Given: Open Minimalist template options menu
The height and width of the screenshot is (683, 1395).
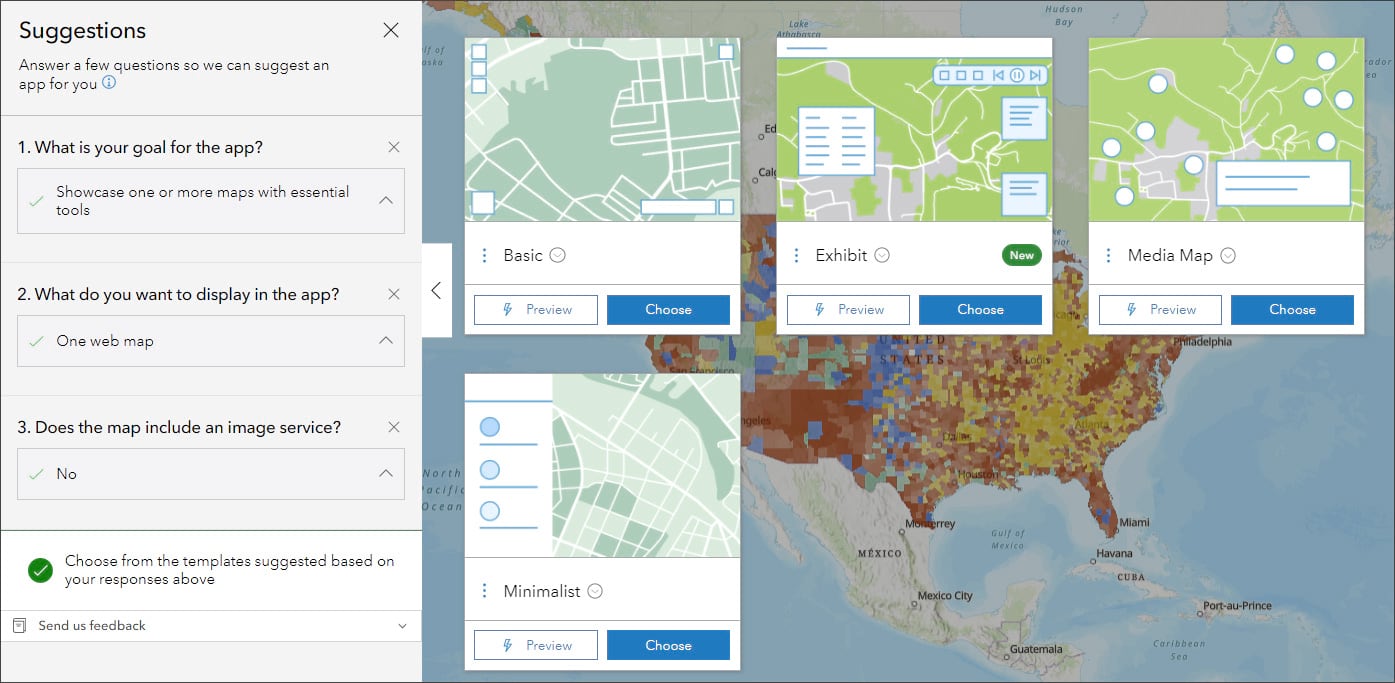Looking at the screenshot, I should pyautogui.click(x=484, y=591).
